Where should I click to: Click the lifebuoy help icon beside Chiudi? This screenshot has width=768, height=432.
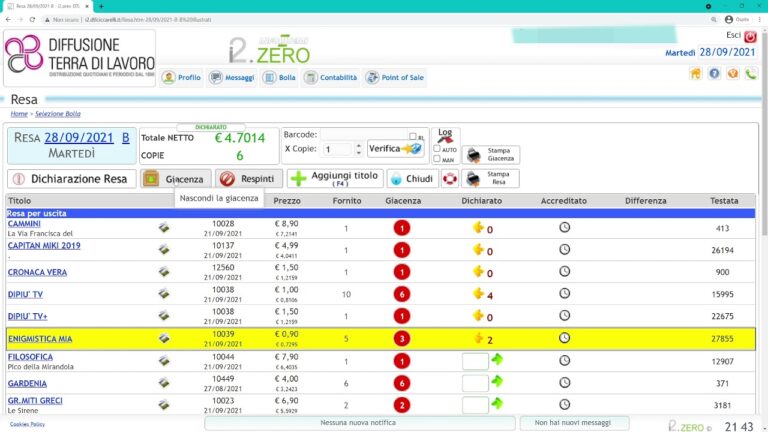click(x=450, y=179)
